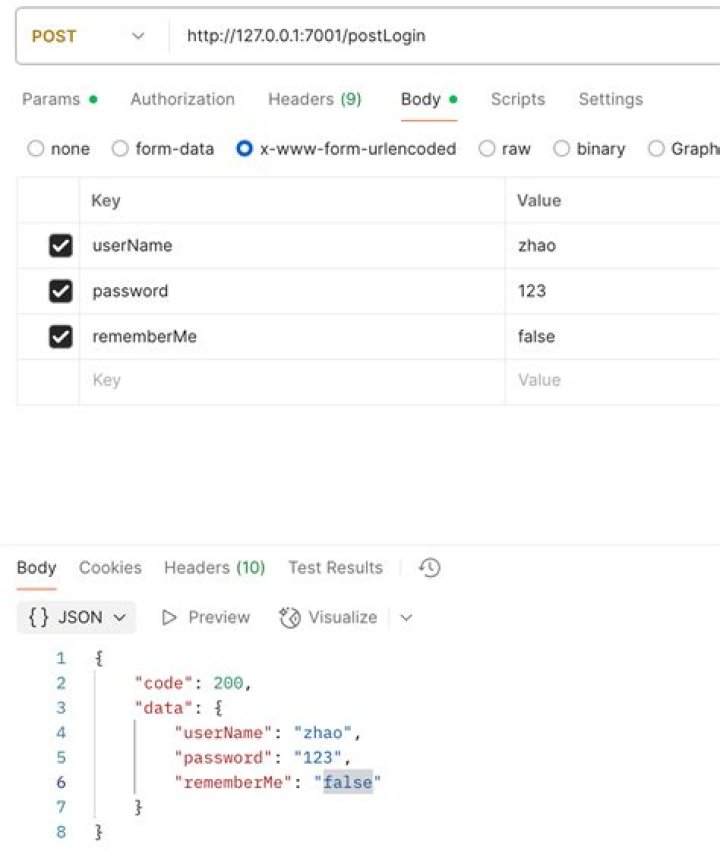This screenshot has height=861, width=720.
Task: Open the response Cookies tab
Action: click(x=110, y=567)
